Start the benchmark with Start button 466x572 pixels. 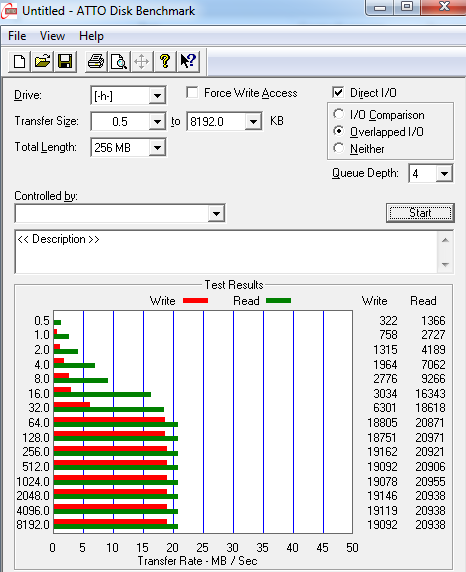click(x=420, y=213)
